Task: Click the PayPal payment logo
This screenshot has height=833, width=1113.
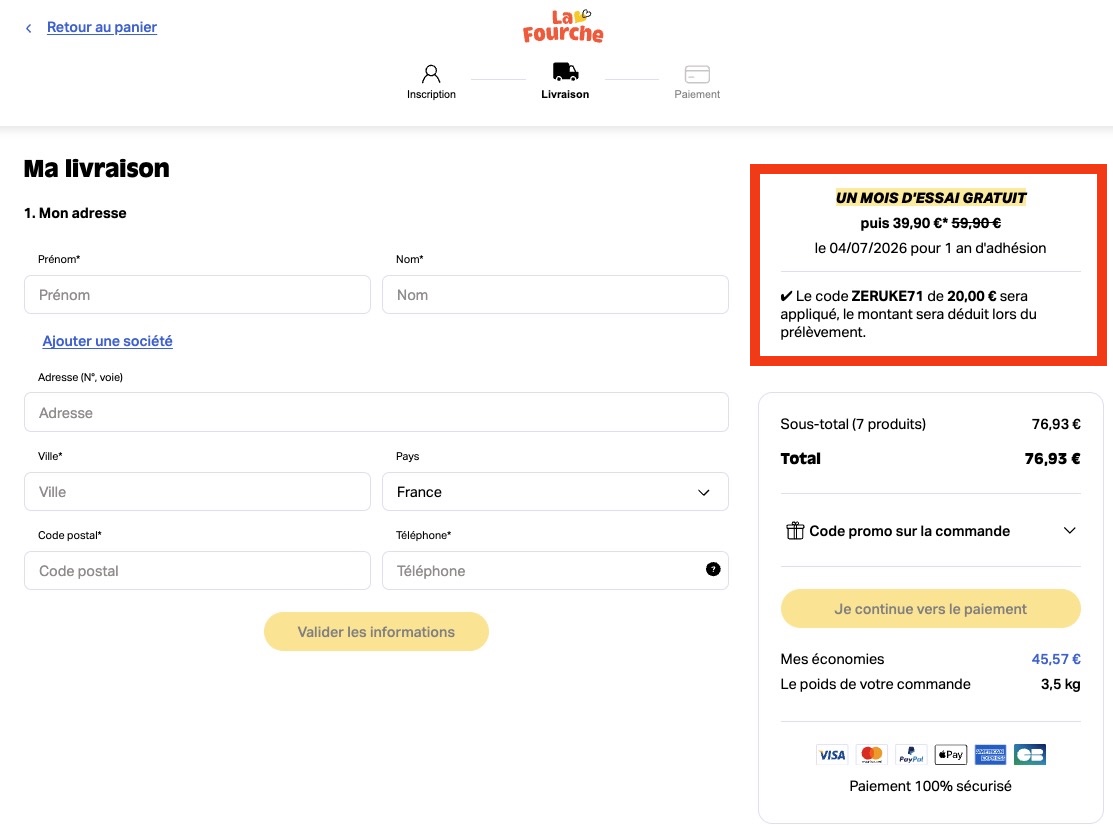Action: pos(911,755)
